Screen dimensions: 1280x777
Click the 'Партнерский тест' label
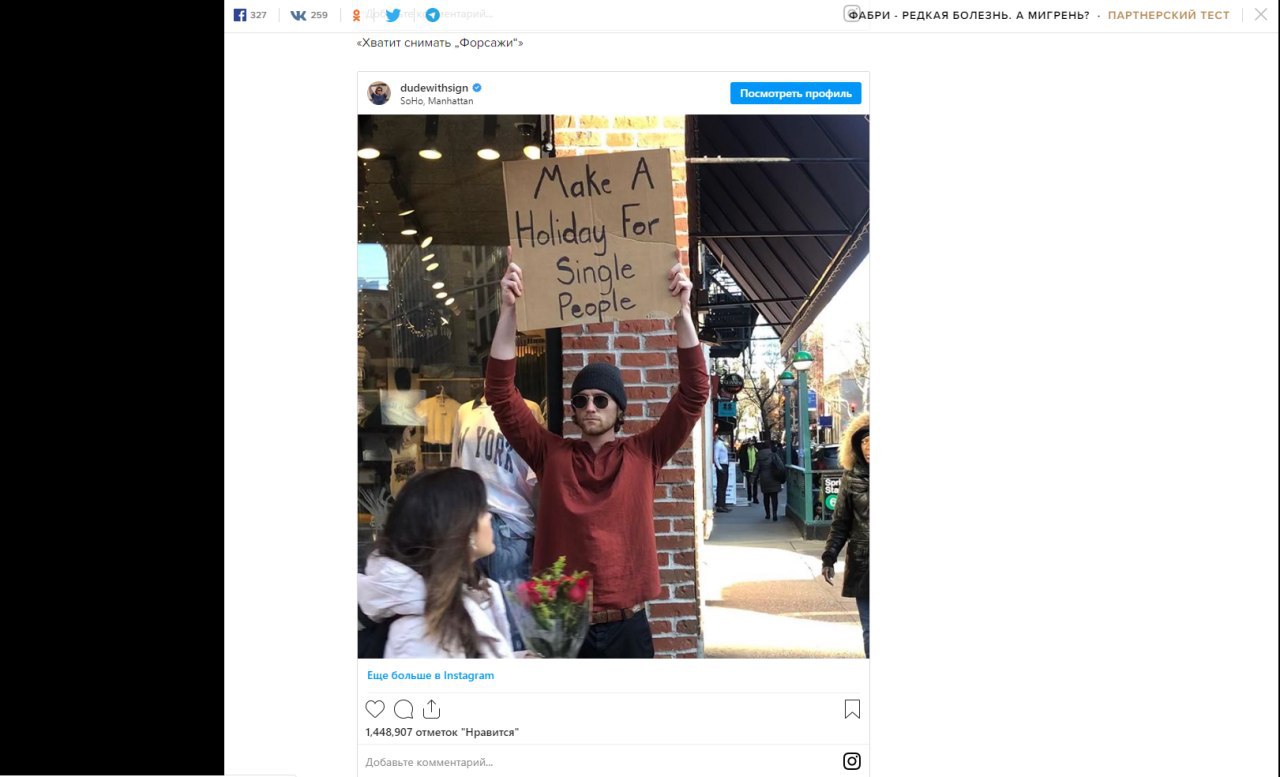point(1169,15)
